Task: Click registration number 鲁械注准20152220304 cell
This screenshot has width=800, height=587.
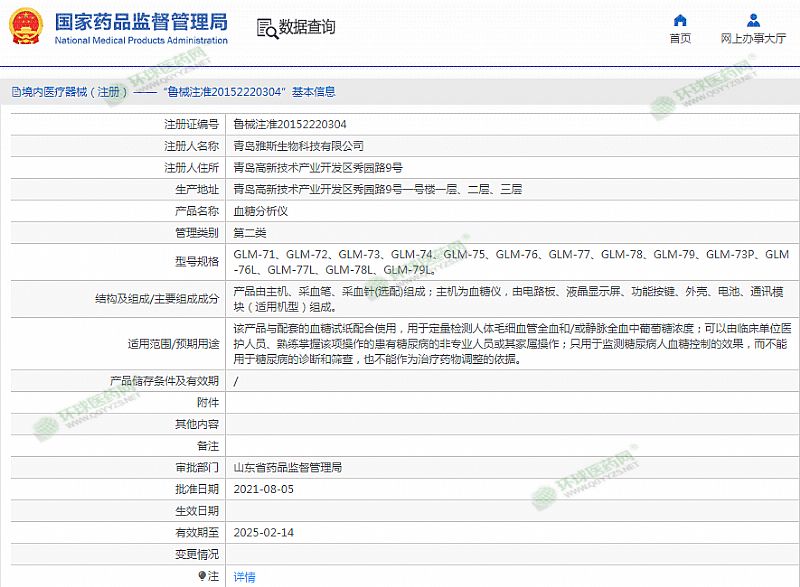Action: (x=290, y=124)
